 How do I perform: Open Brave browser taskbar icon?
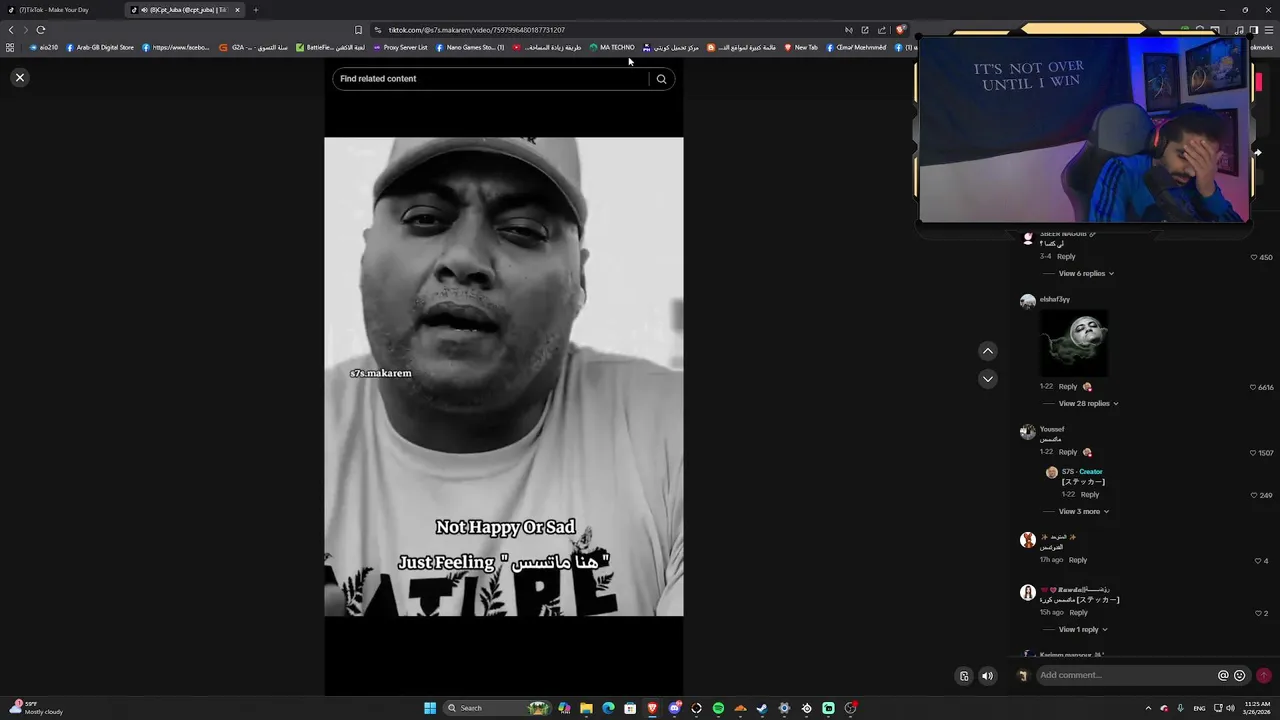652,708
